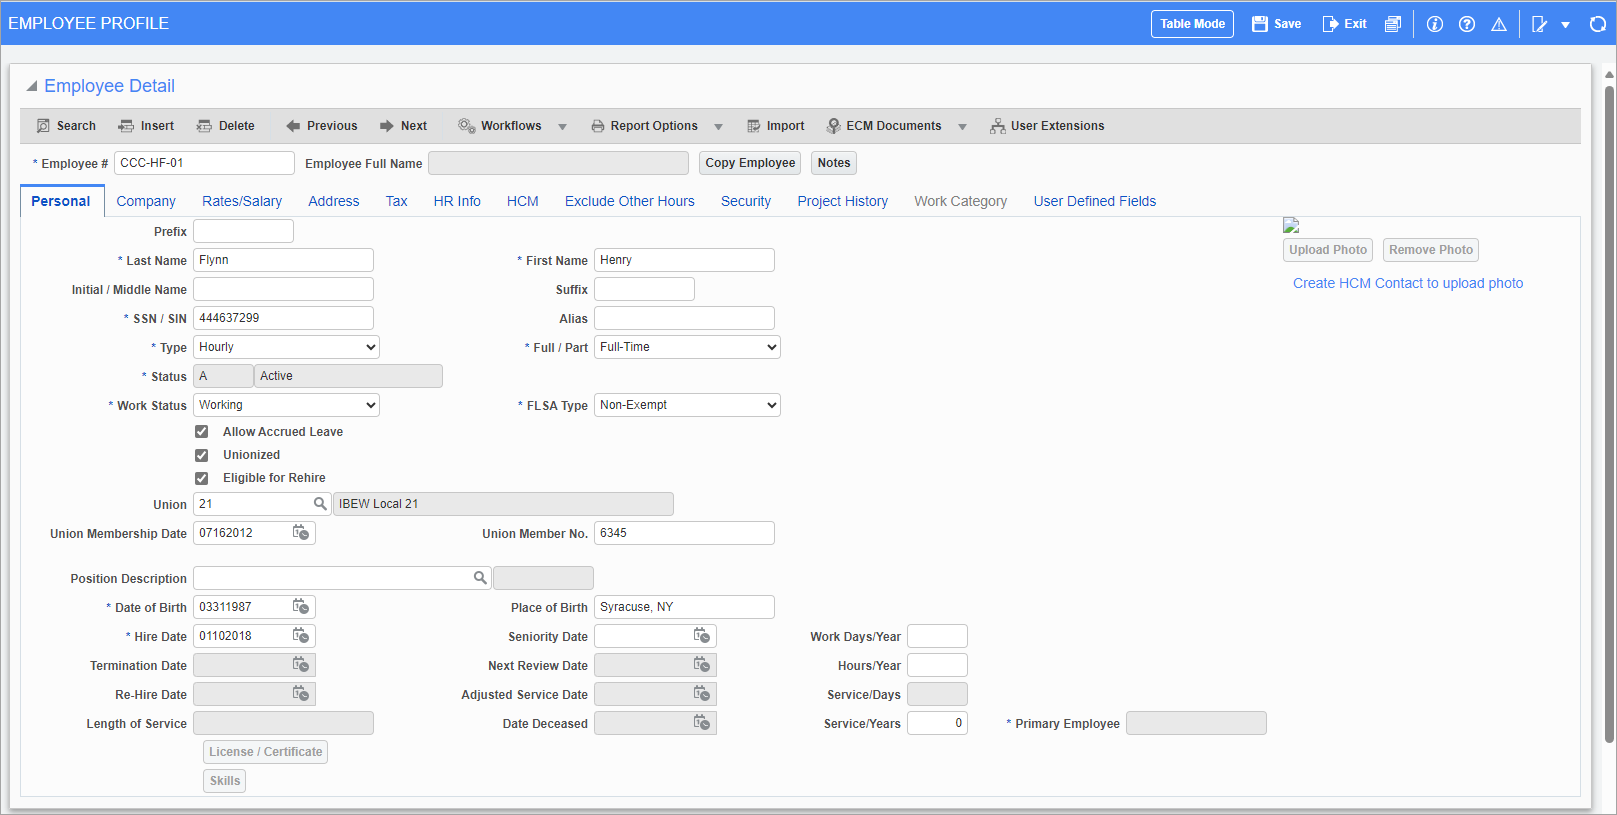This screenshot has width=1617, height=815.
Task: Open the Full / Part dropdown
Action: pyautogui.click(x=687, y=347)
